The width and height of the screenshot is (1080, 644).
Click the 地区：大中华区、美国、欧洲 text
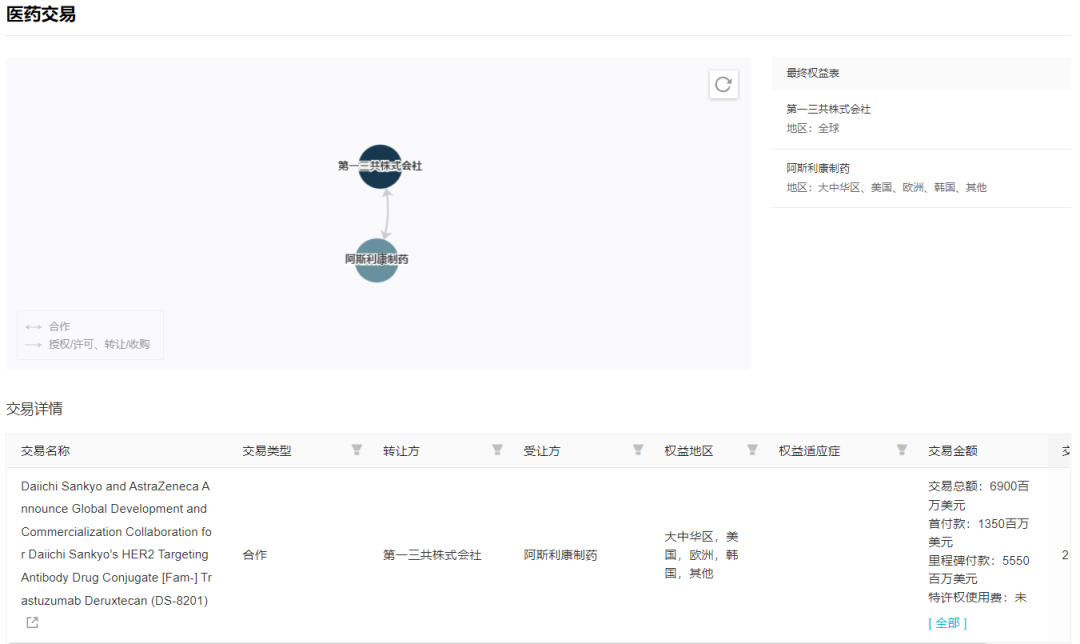point(886,187)
